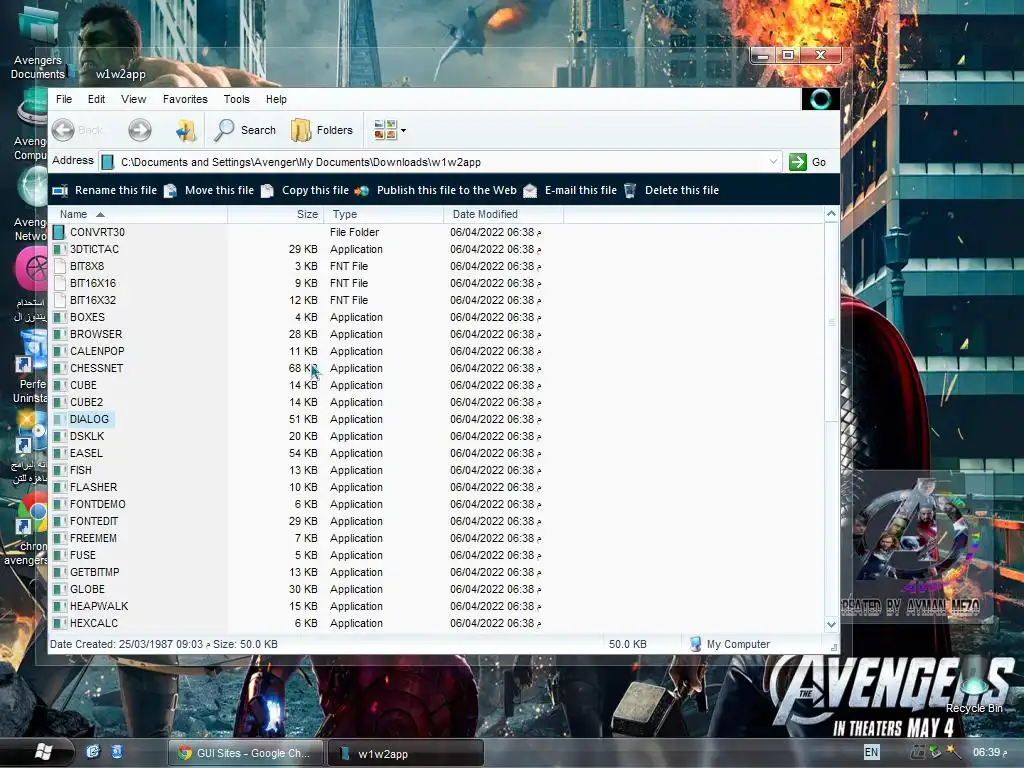The image size is (1024, 768).
Task: Select the HEXCALC application icon
Action: [x=59, y=622]
